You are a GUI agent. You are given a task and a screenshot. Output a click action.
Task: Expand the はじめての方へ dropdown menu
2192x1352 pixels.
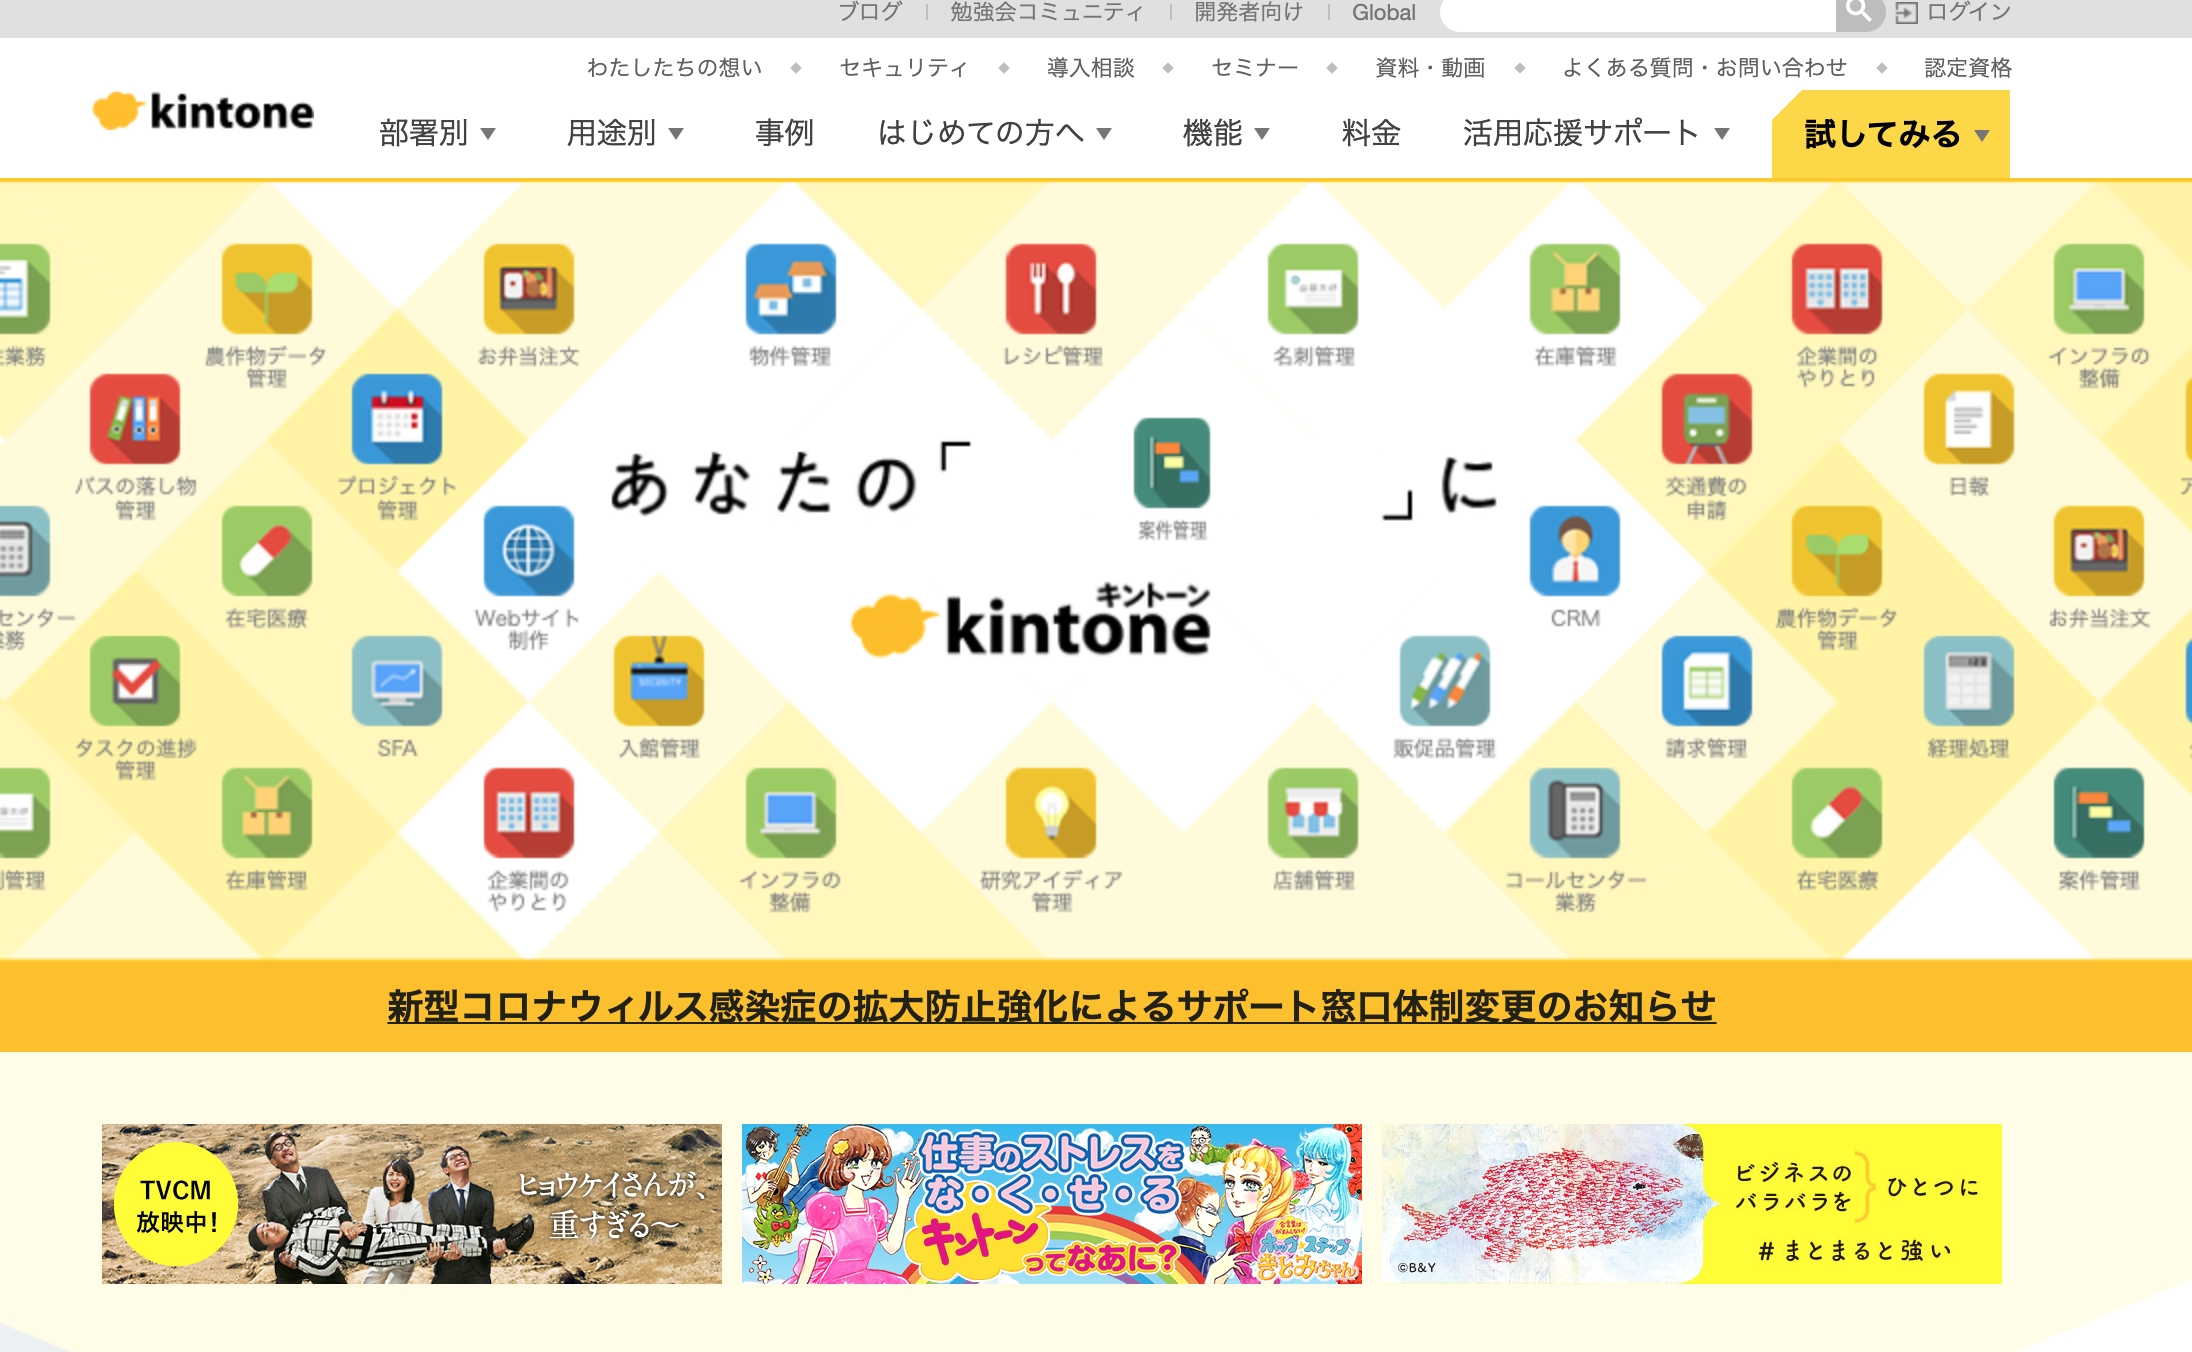(x=995, y=133)
